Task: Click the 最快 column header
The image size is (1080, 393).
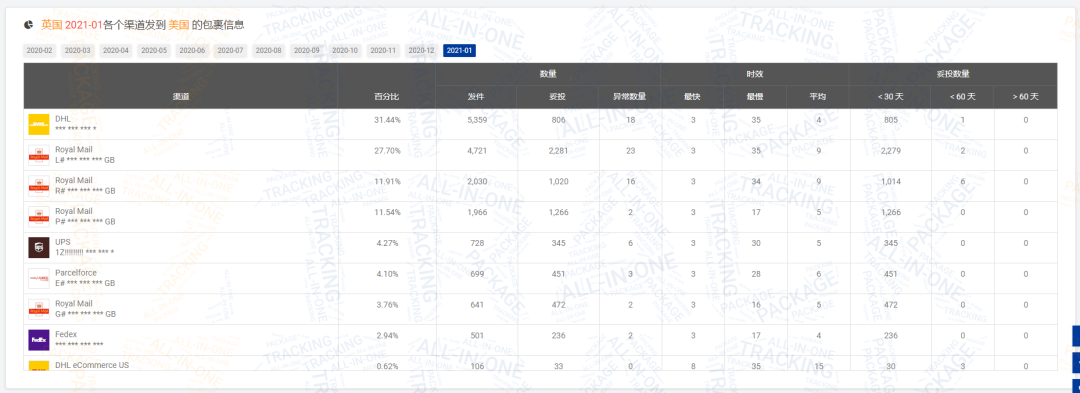Action: (x=692, y=97)
